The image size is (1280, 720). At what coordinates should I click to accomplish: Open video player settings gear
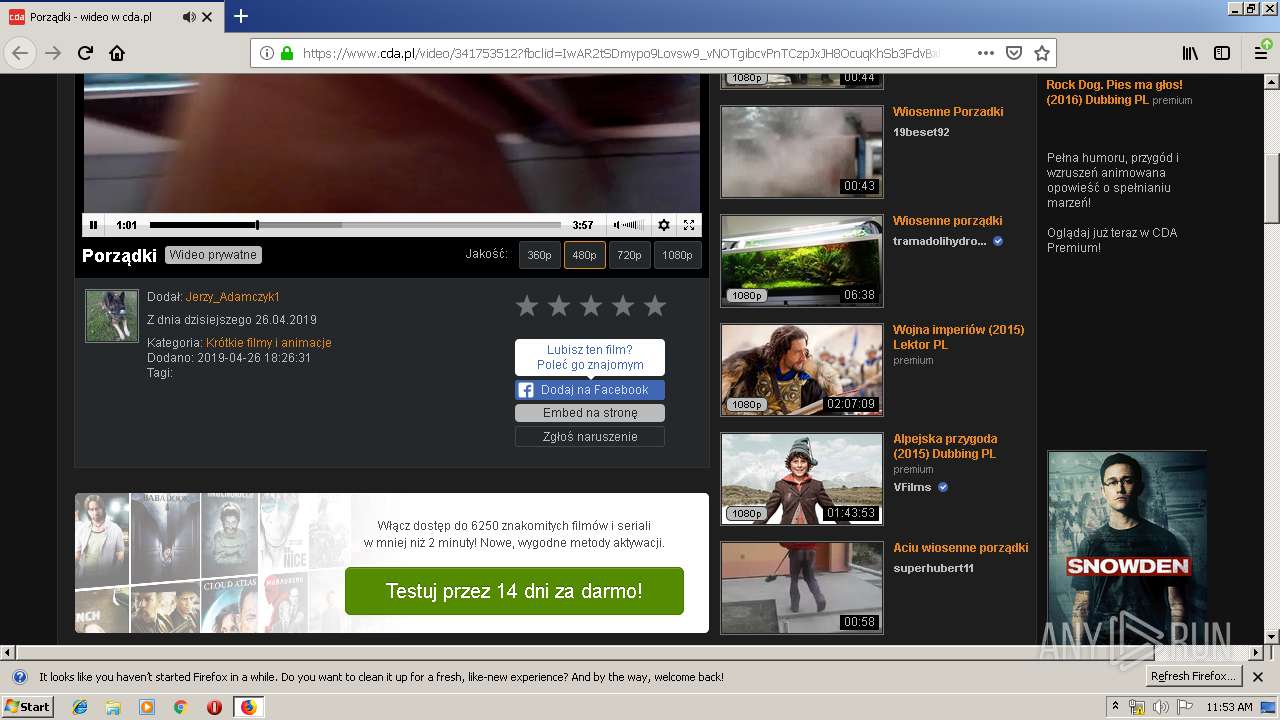(x=664, y=225)
